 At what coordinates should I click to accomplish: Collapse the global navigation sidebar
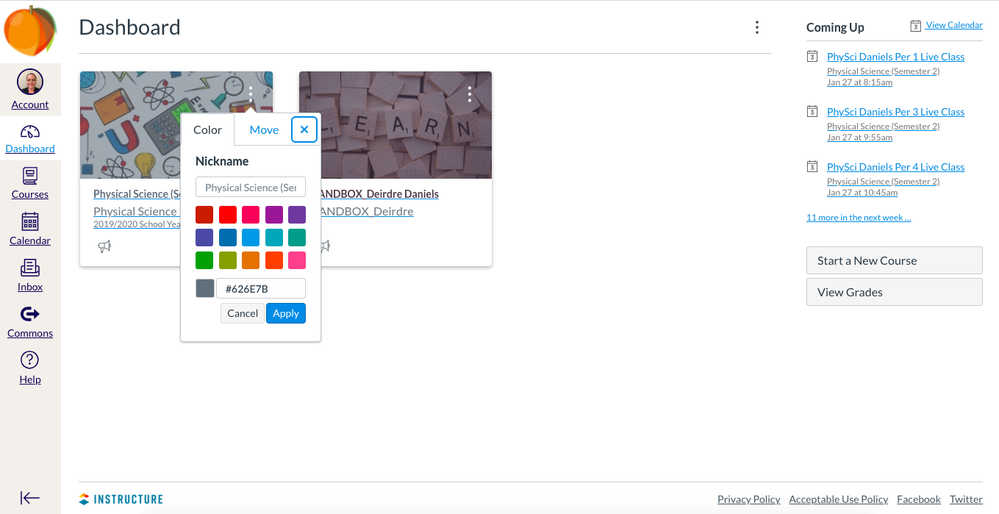pos(30,497)
